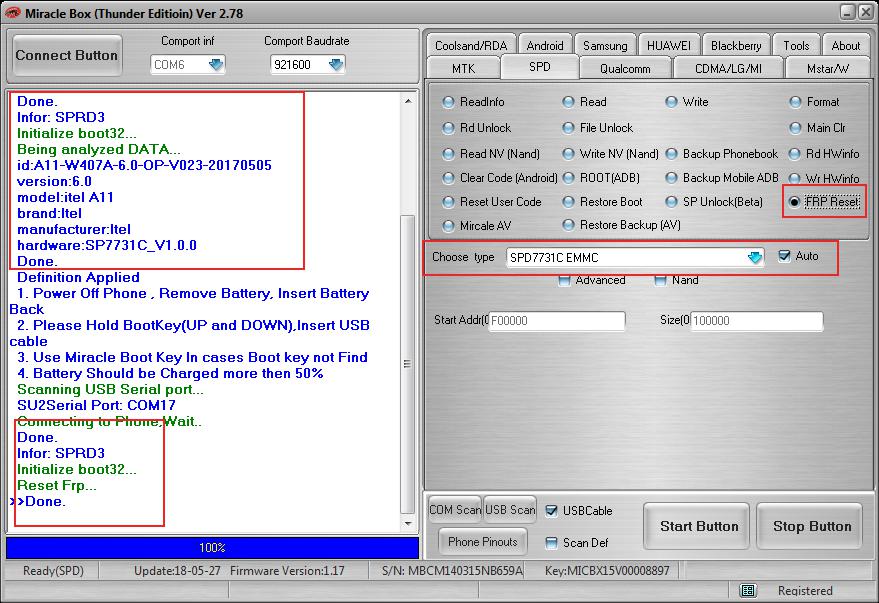This screenshot has width=879, height=603.
Task: Switch to the Samsung tab
Action: coord(605,45)
